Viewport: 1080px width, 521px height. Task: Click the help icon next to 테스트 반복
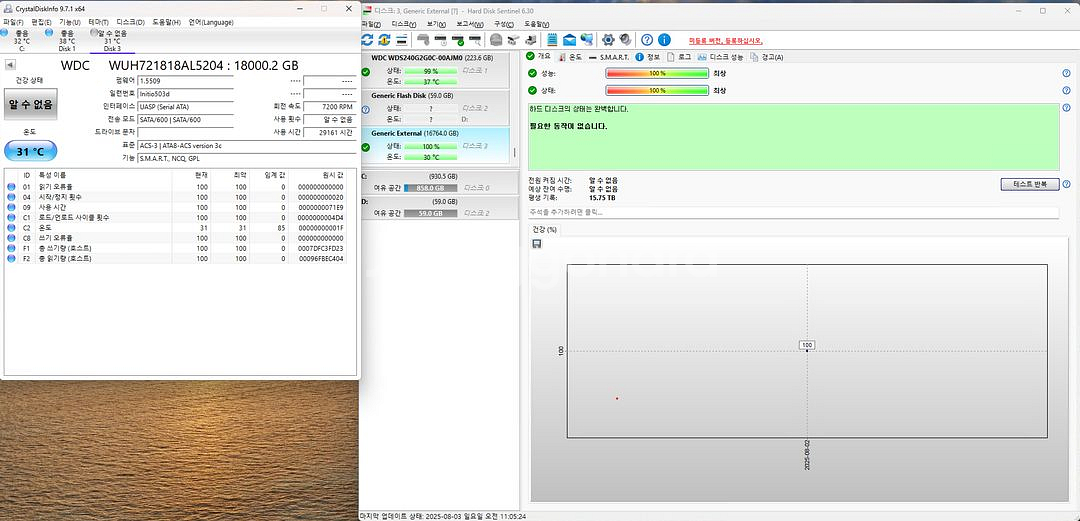tap(1066, 184)
